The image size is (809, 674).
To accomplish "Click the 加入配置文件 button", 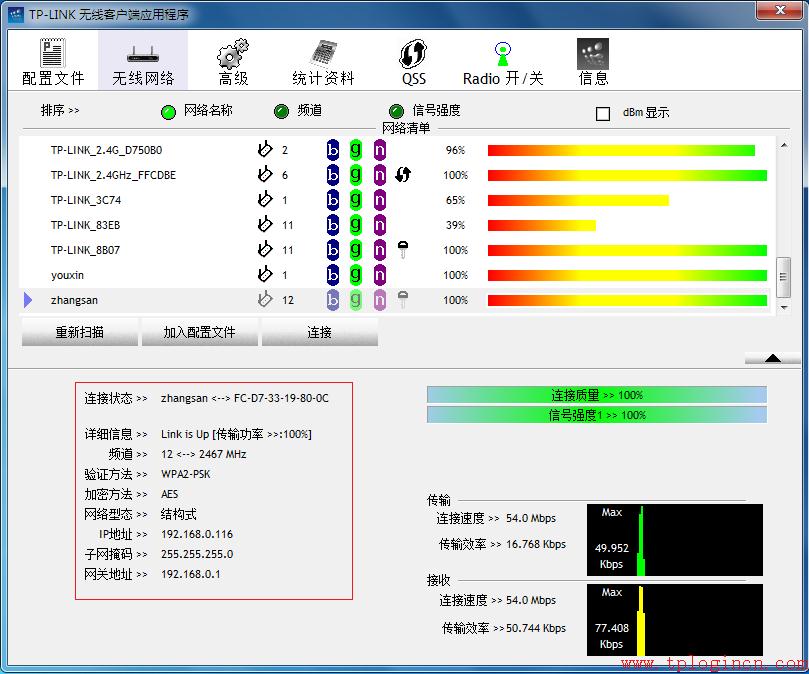I will click(x=199, y=332).
